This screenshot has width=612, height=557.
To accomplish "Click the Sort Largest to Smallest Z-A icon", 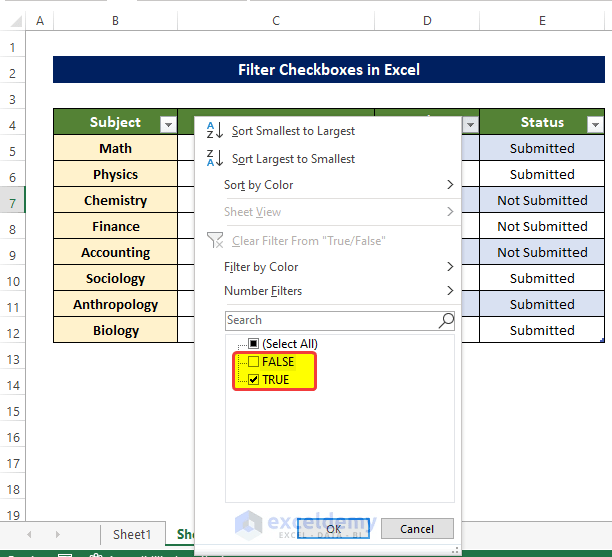I will click(x=215, y=158).
